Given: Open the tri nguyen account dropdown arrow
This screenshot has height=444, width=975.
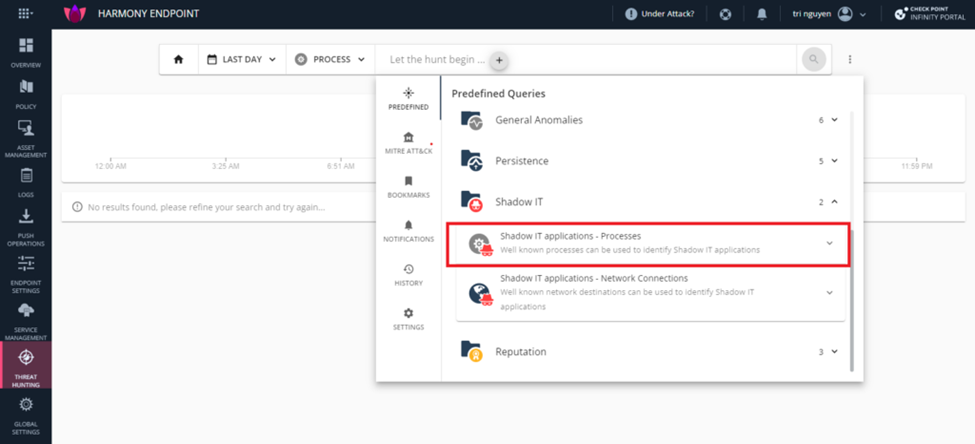Looking at the screenshot, I should 862,14.
